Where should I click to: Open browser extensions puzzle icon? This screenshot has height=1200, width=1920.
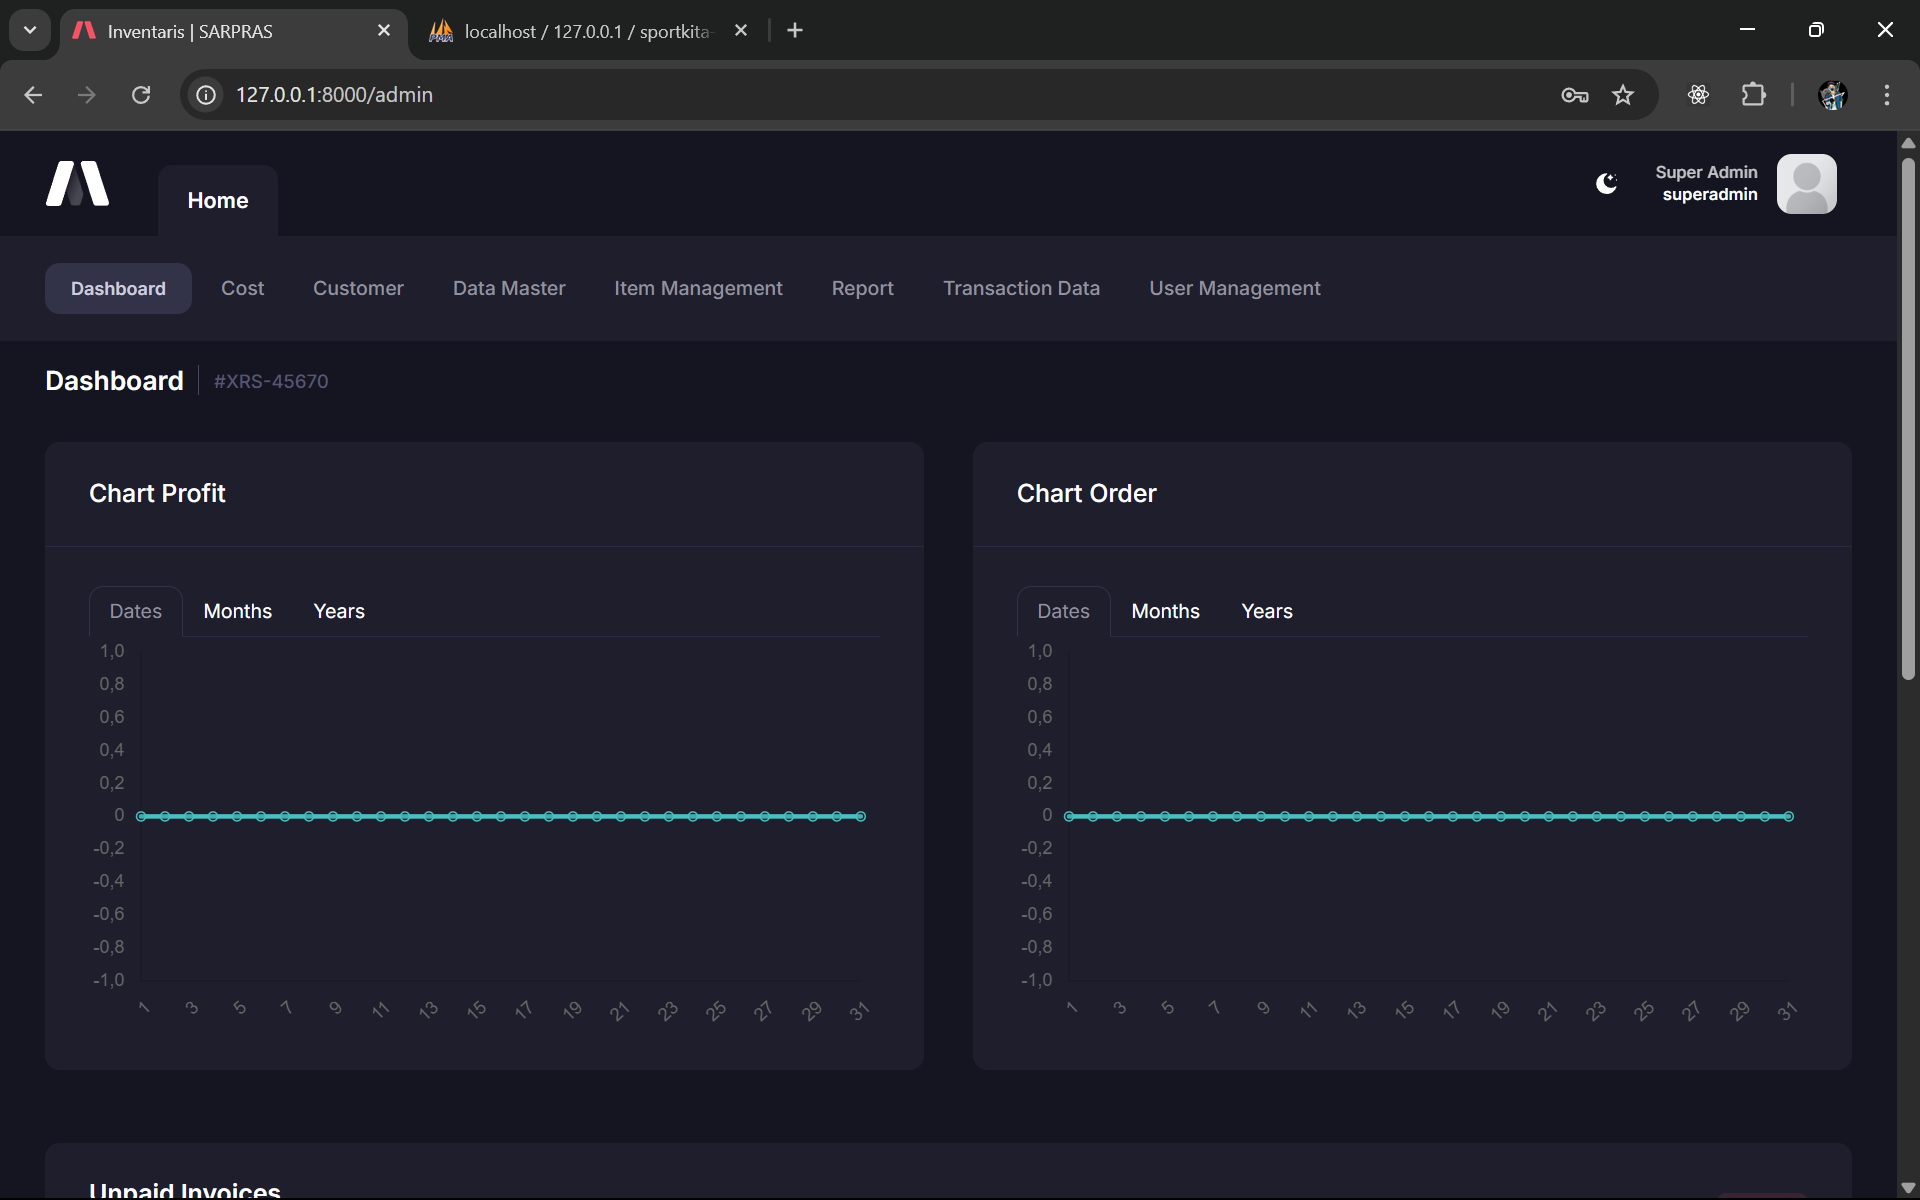click(1753, 95)
